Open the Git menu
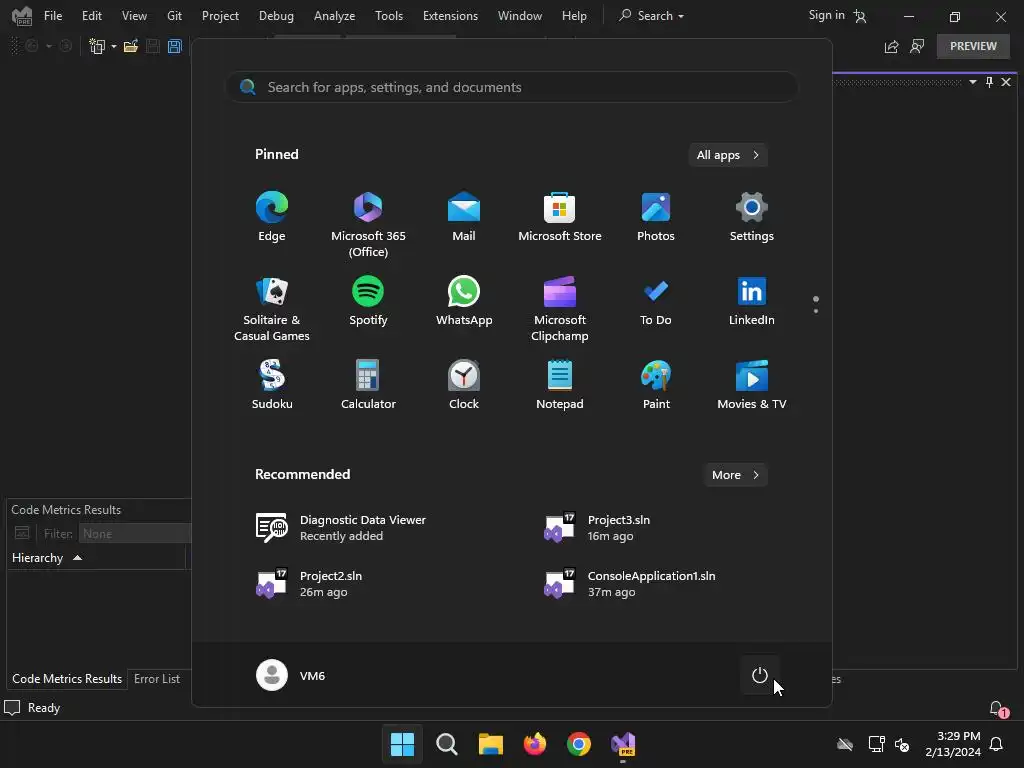 pos(174,16)
